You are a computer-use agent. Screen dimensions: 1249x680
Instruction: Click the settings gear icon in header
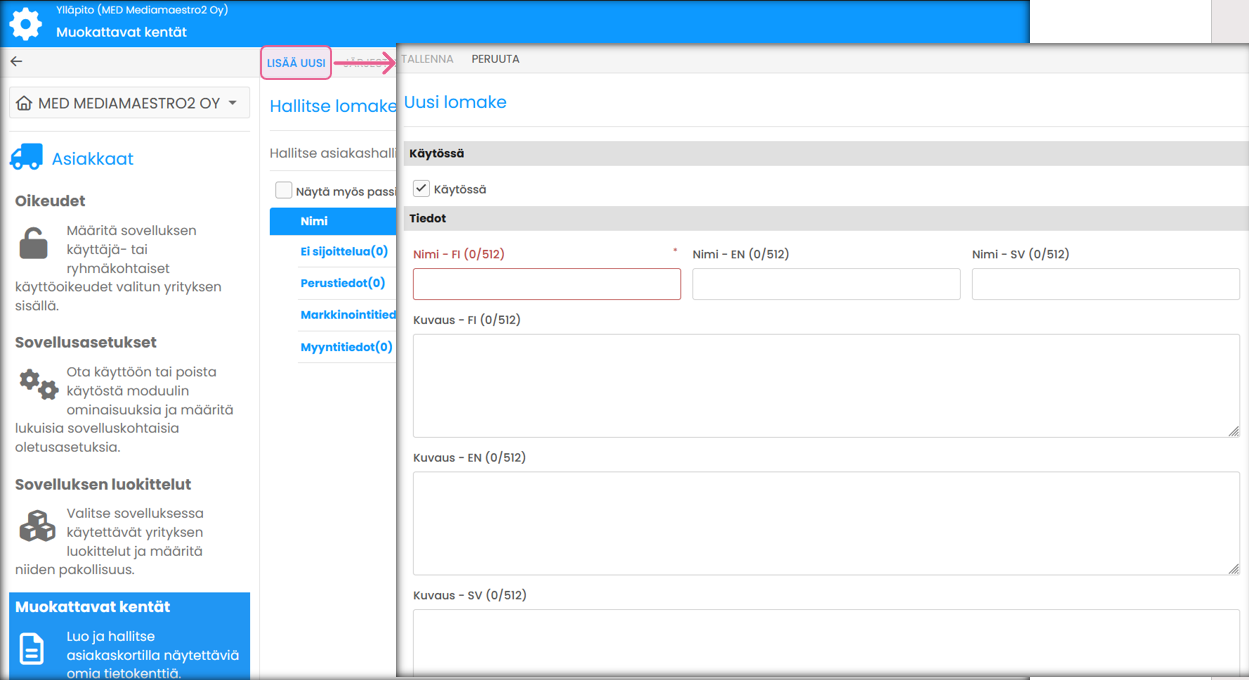coord(25,23)
